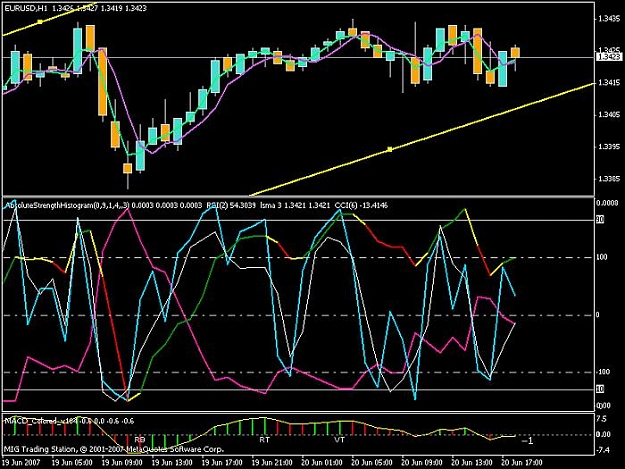Click the RT label in the MACD window
This screenshot has height=469, width=625.
(x=264, y=440)
